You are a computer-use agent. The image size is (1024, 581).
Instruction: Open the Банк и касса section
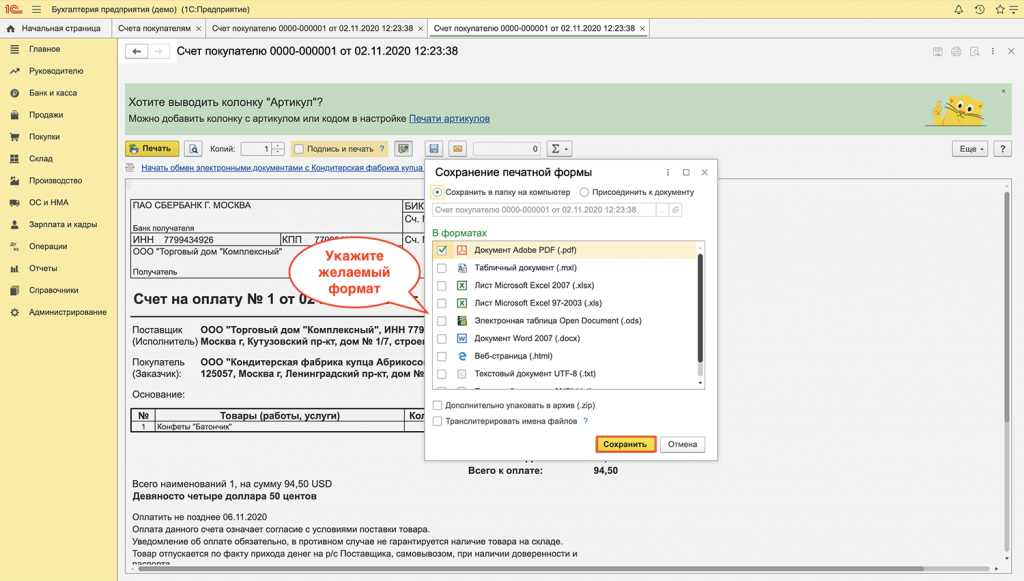52,93
